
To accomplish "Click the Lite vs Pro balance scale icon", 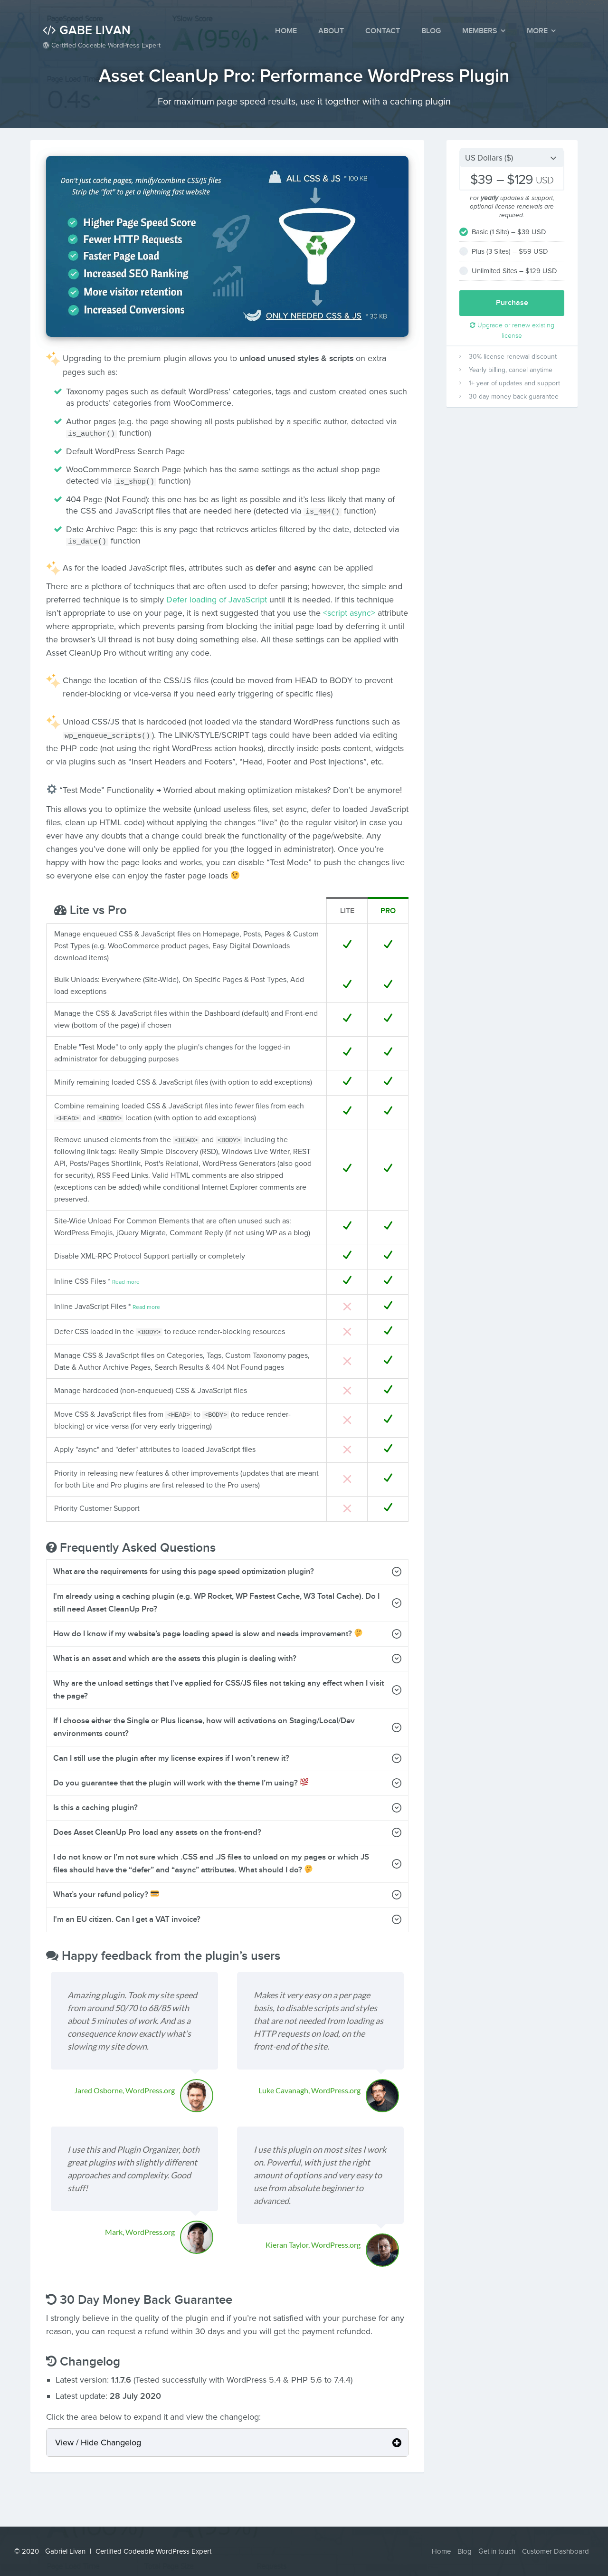I will pyautogui.click(x=60, y=910).
